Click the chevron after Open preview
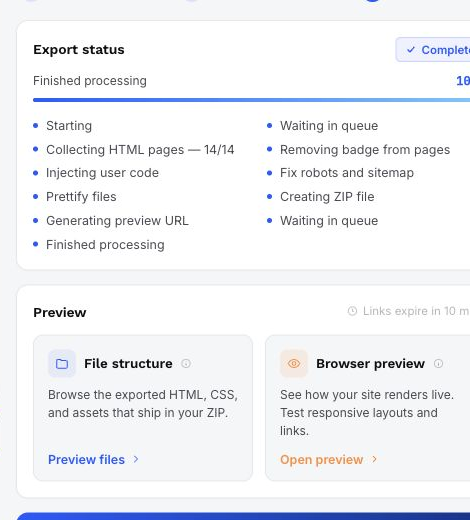The width and height of the screenshot is (470, 520). pos(374,459)
